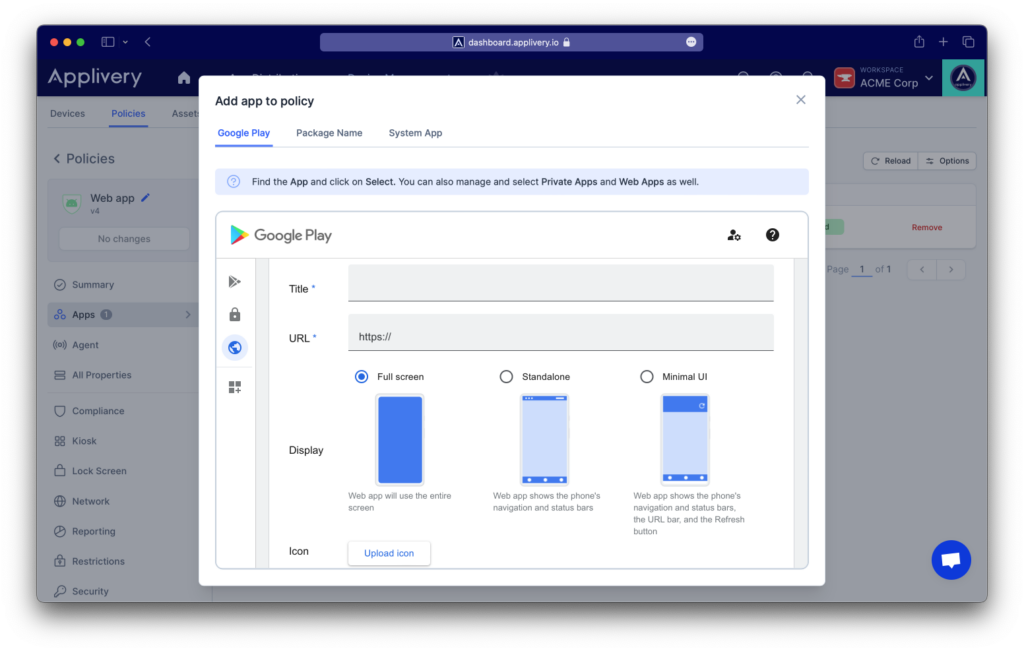Click the Full screen phone preview

[400, 439]
